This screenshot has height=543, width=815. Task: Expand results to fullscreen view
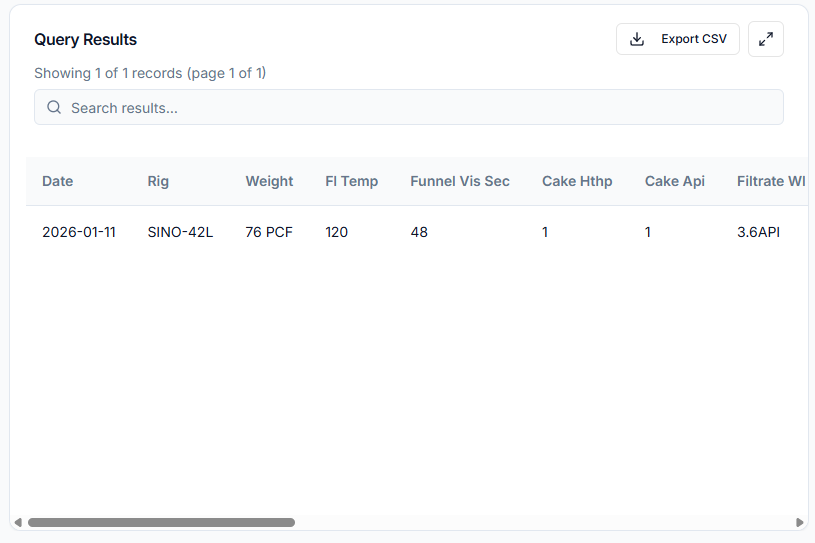click(765, 39)
